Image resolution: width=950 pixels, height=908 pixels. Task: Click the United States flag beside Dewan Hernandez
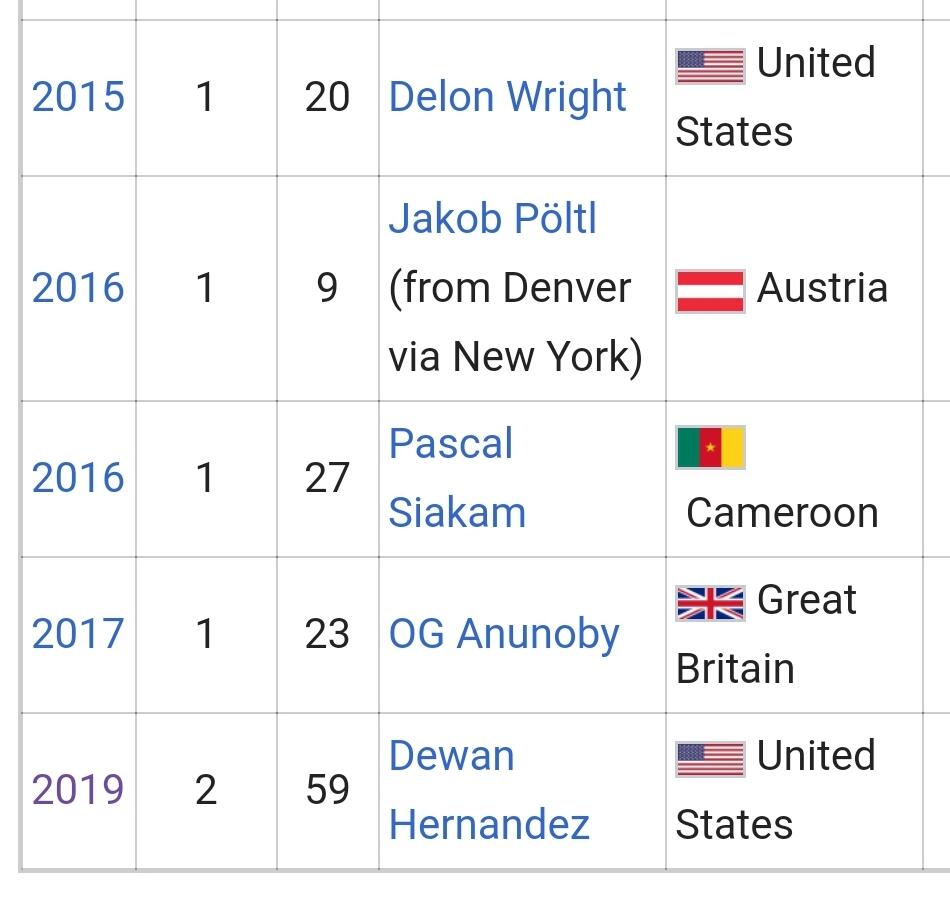coord(710,760)
